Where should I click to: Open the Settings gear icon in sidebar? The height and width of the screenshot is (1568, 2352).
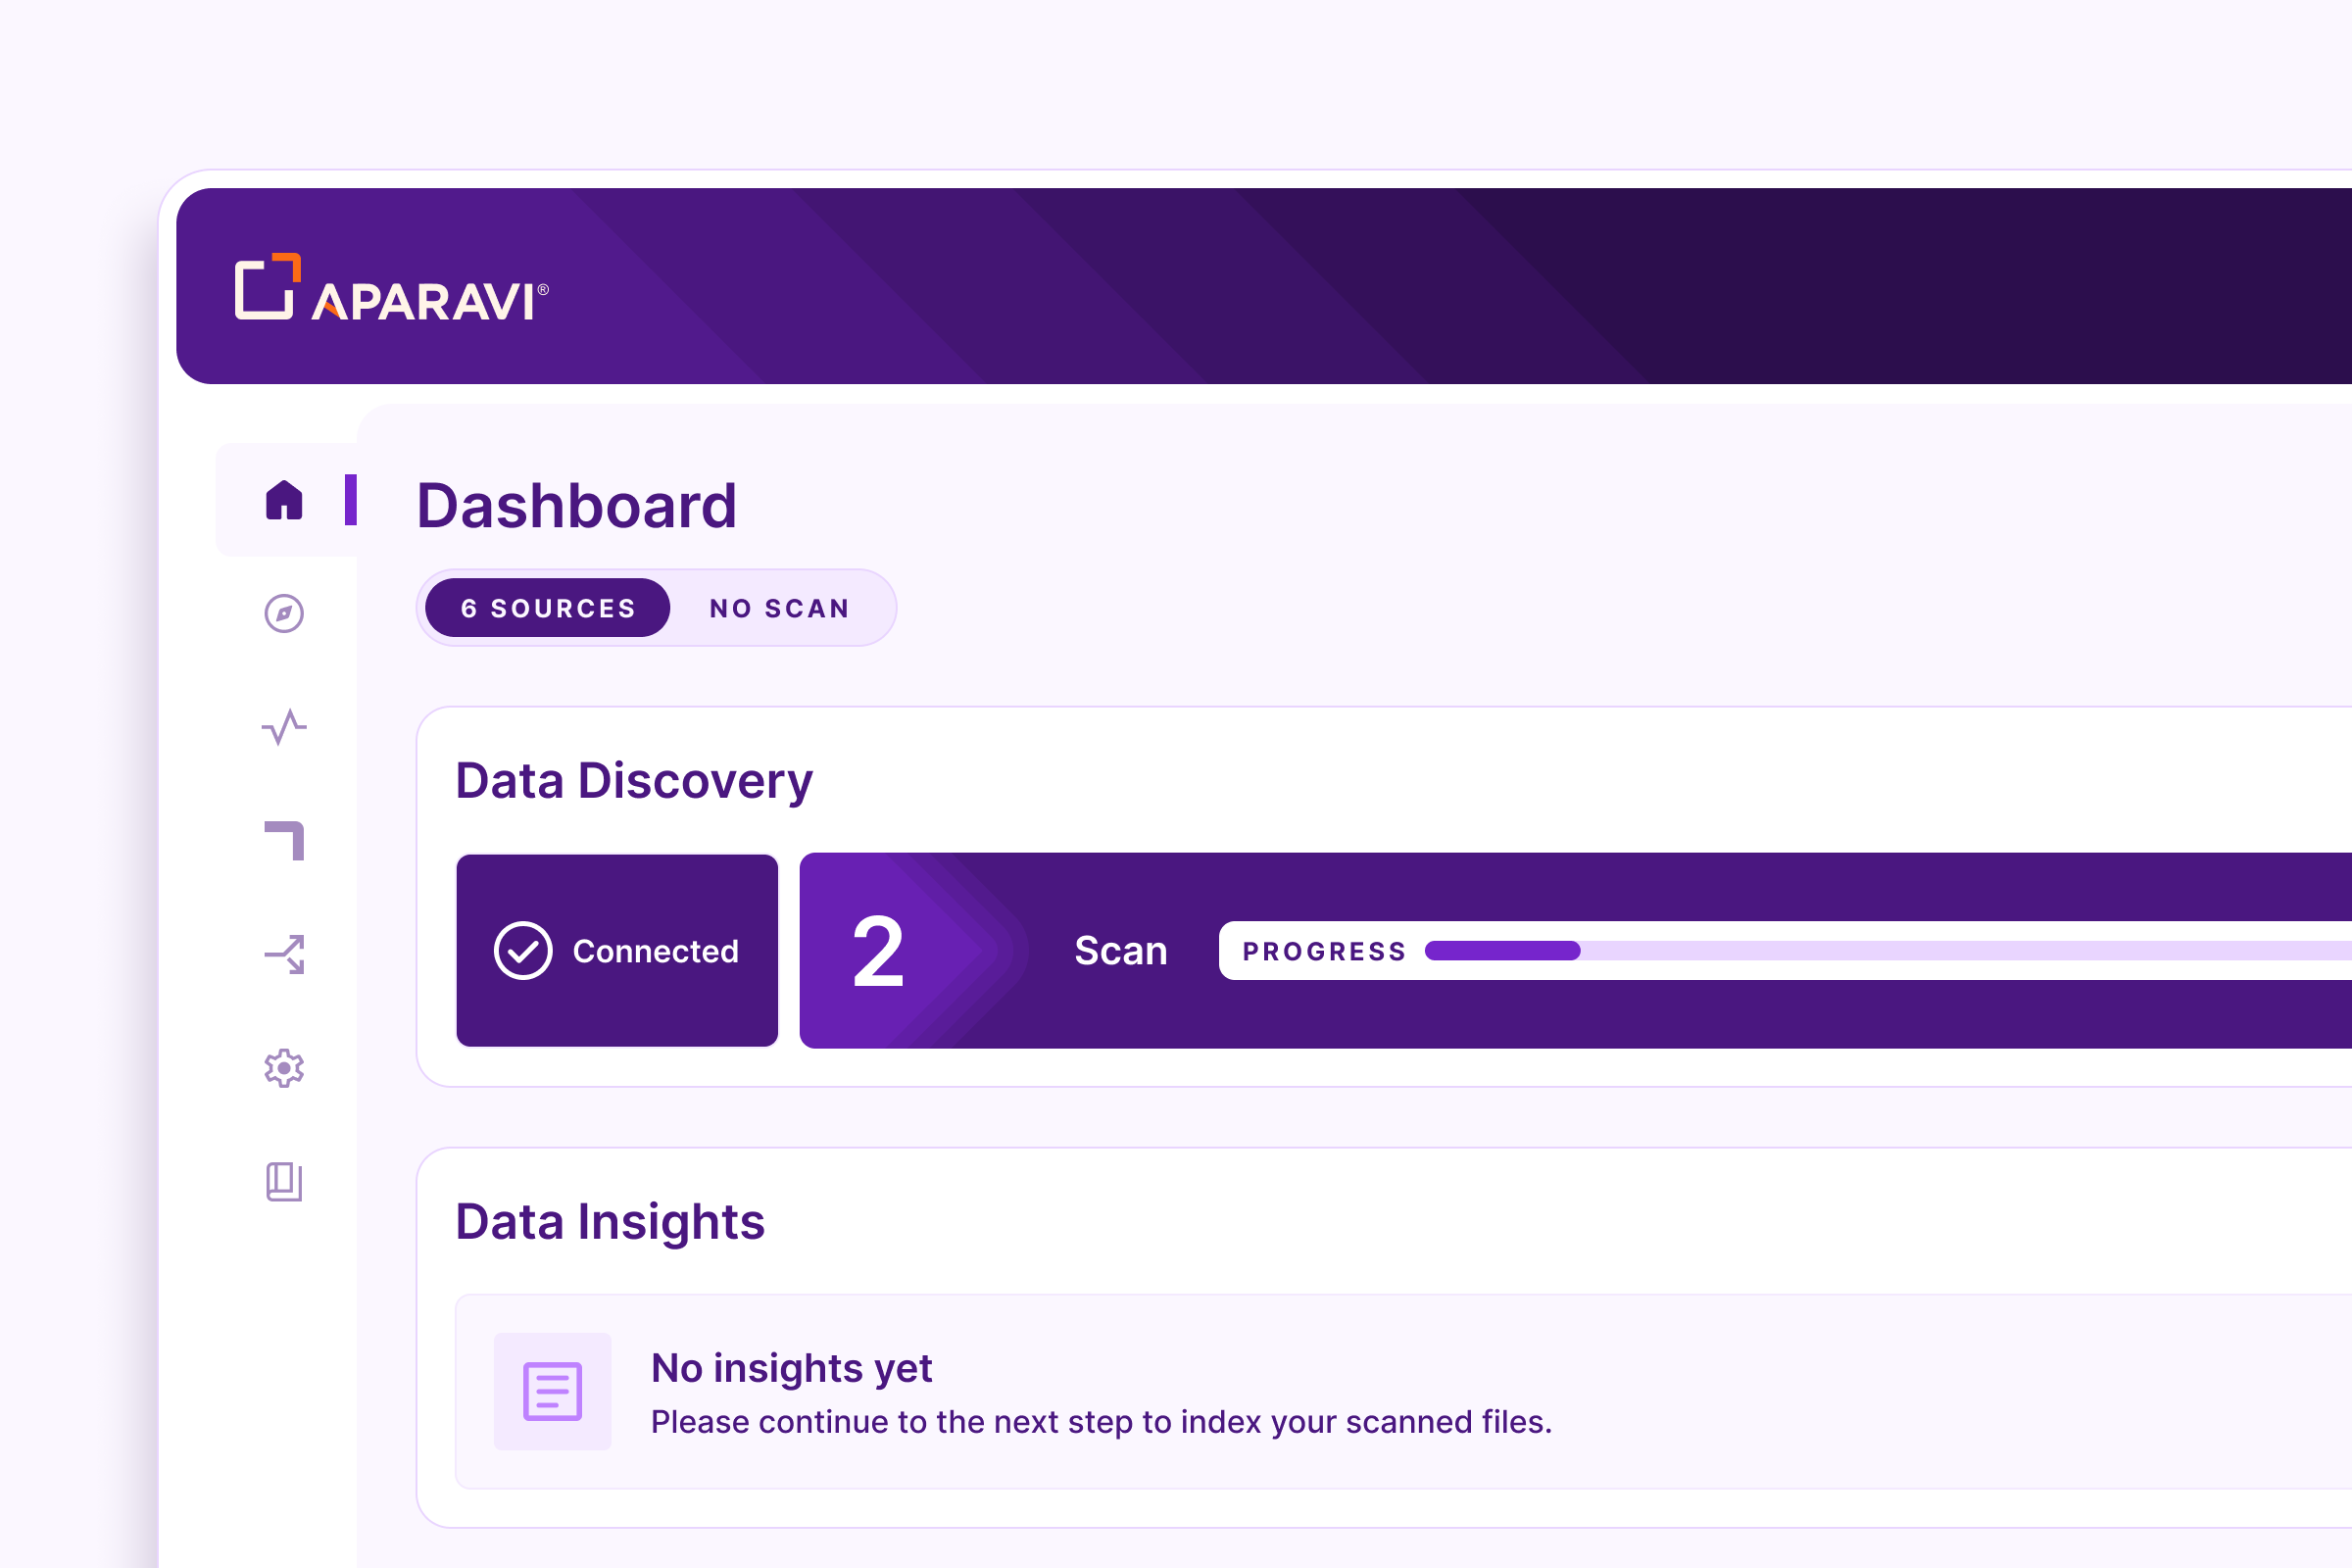click(284, 1068)
